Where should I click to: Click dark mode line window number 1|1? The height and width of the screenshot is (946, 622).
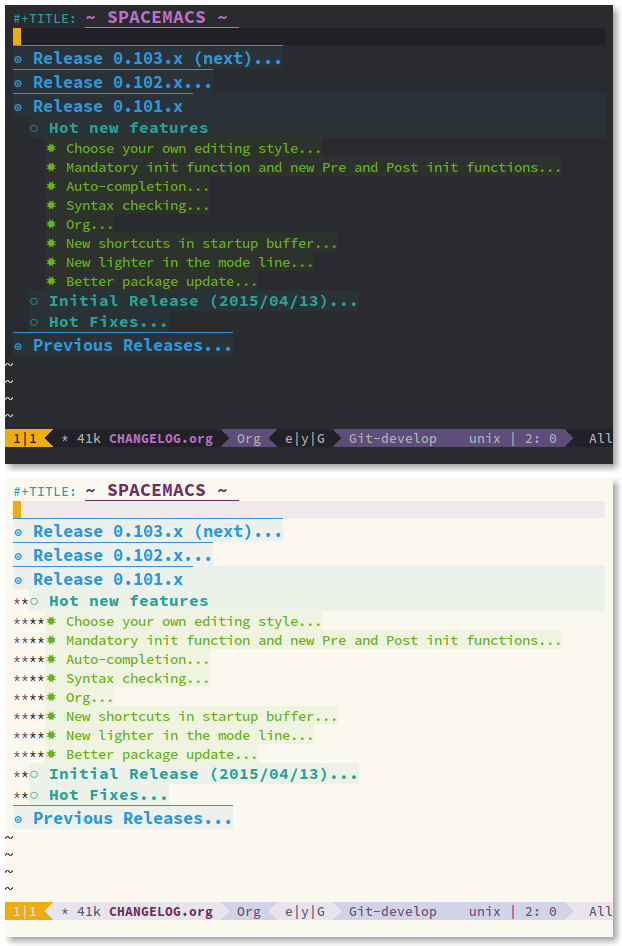pos(25,439)
